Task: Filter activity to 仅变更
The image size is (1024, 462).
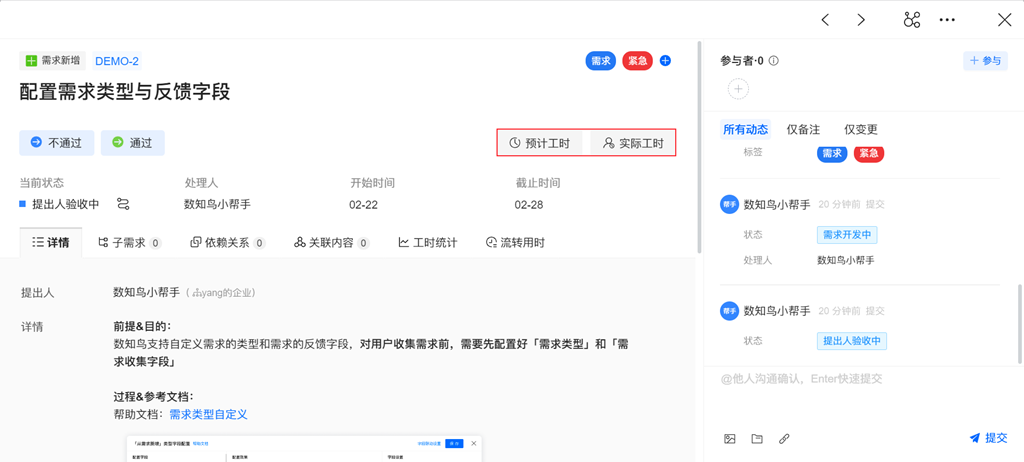Action: [861, 129]
